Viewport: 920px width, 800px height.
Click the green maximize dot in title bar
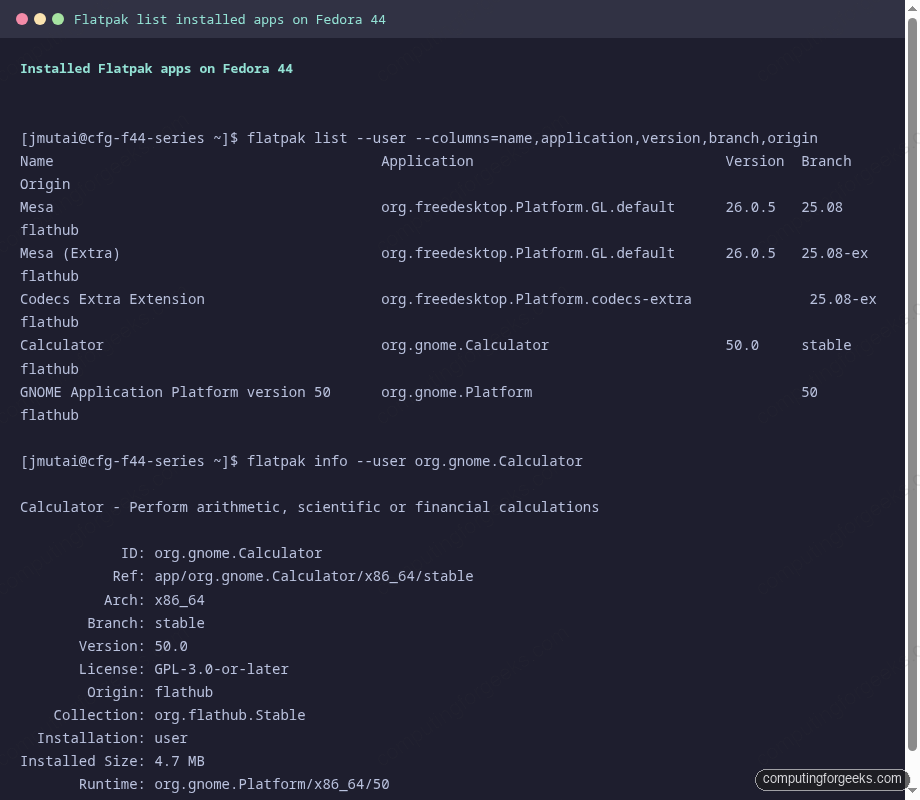pos(58,19)
